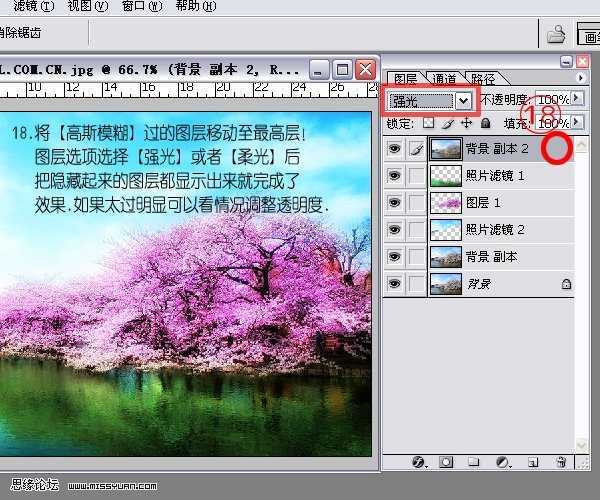
Task: Open the 强光 blend mode dropdown
Action: click(x=463, y=101)
